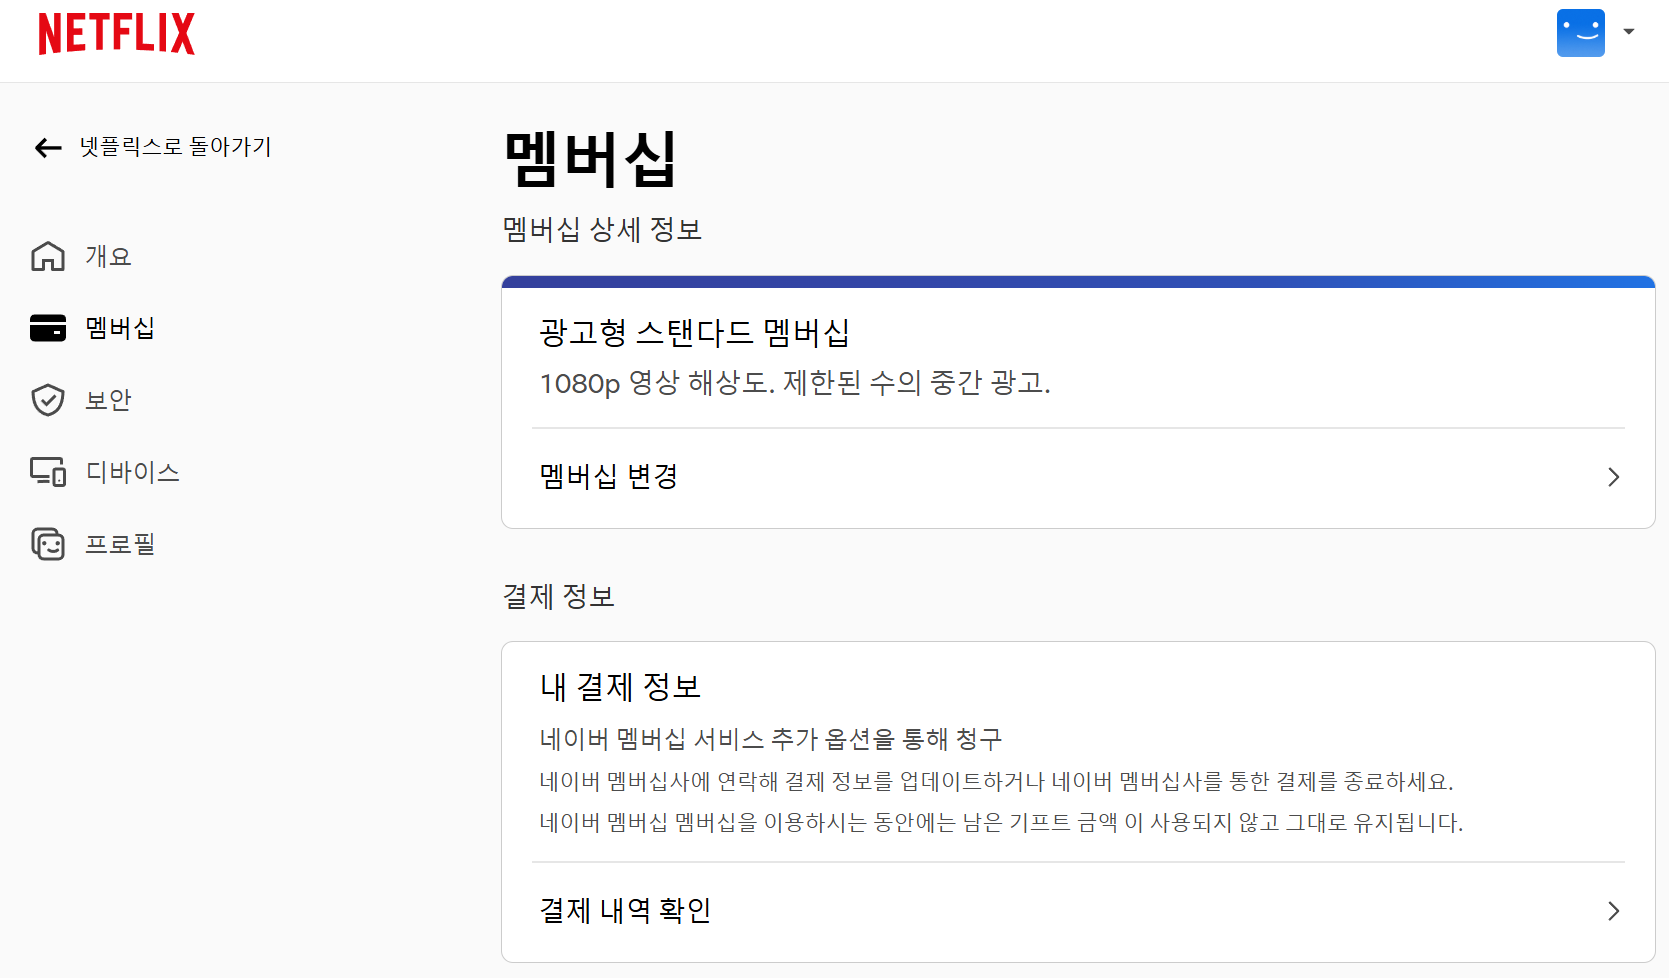Click the devices icon for 디바이스
Viewport: 1669px width, 978px height.
(x=48, y=472)
